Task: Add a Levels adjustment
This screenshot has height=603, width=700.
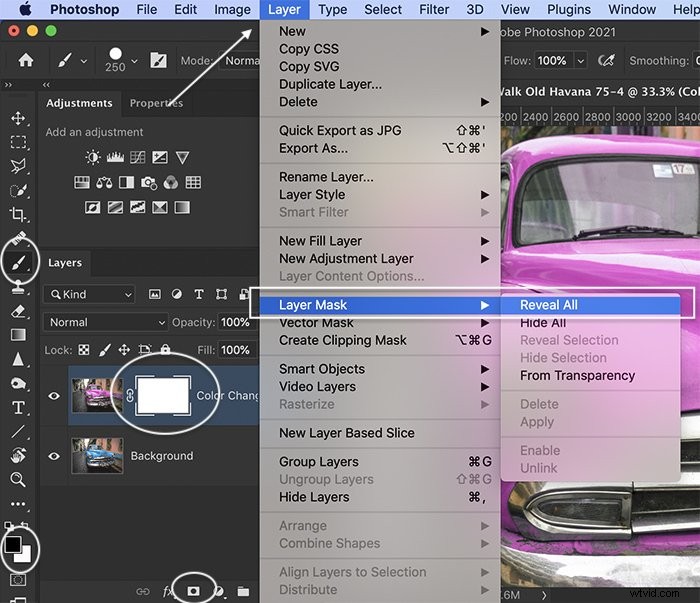Action: (115, 157)
